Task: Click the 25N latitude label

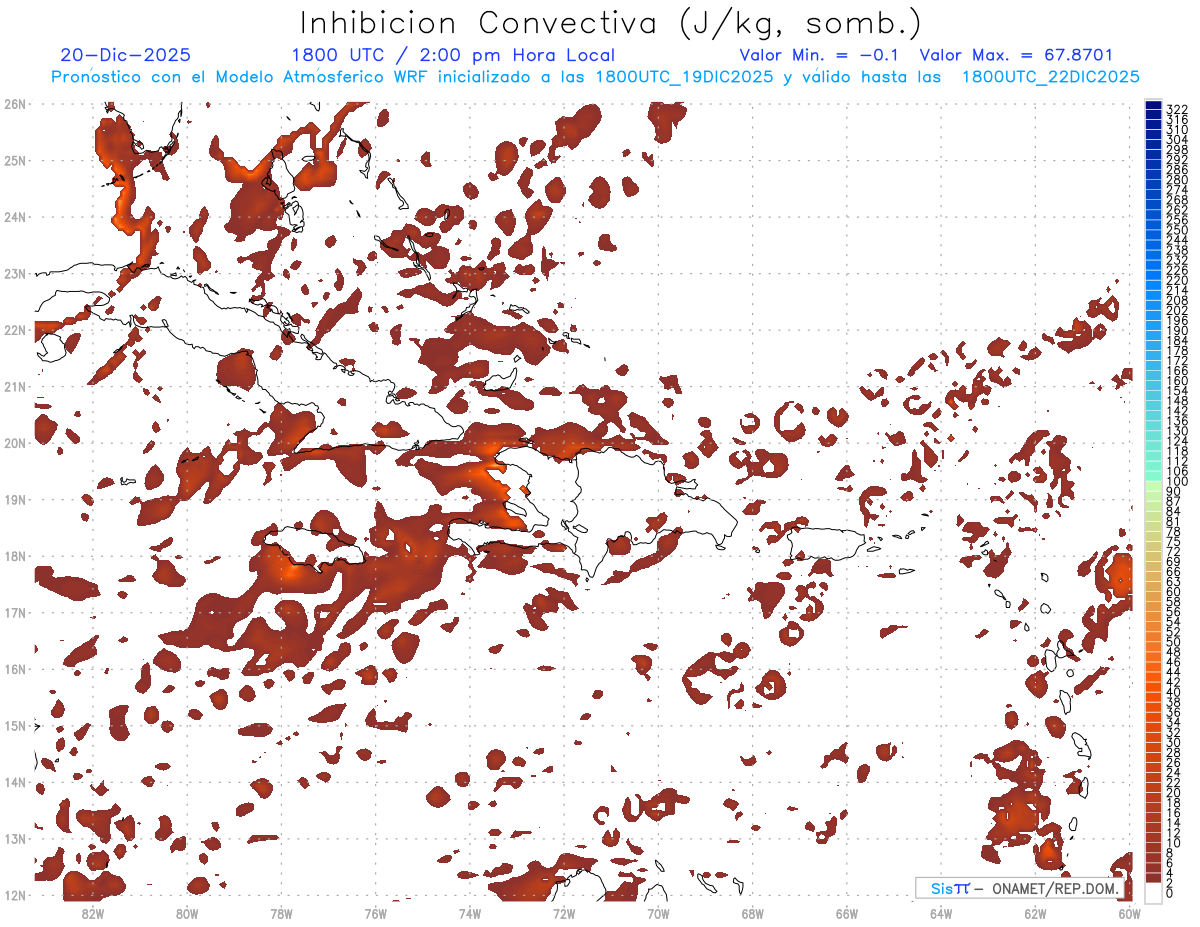Action: 15,160
